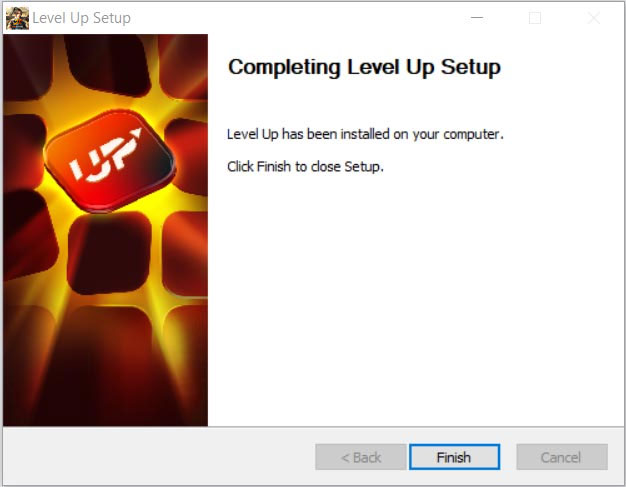This screenshot has height=487, width=626.
Task: Click the greyed-out maximize button
Action: click(535, 18)
